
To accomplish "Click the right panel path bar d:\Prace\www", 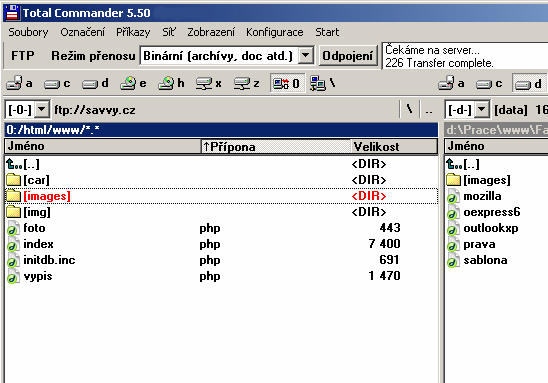I will tap(496, 130).
